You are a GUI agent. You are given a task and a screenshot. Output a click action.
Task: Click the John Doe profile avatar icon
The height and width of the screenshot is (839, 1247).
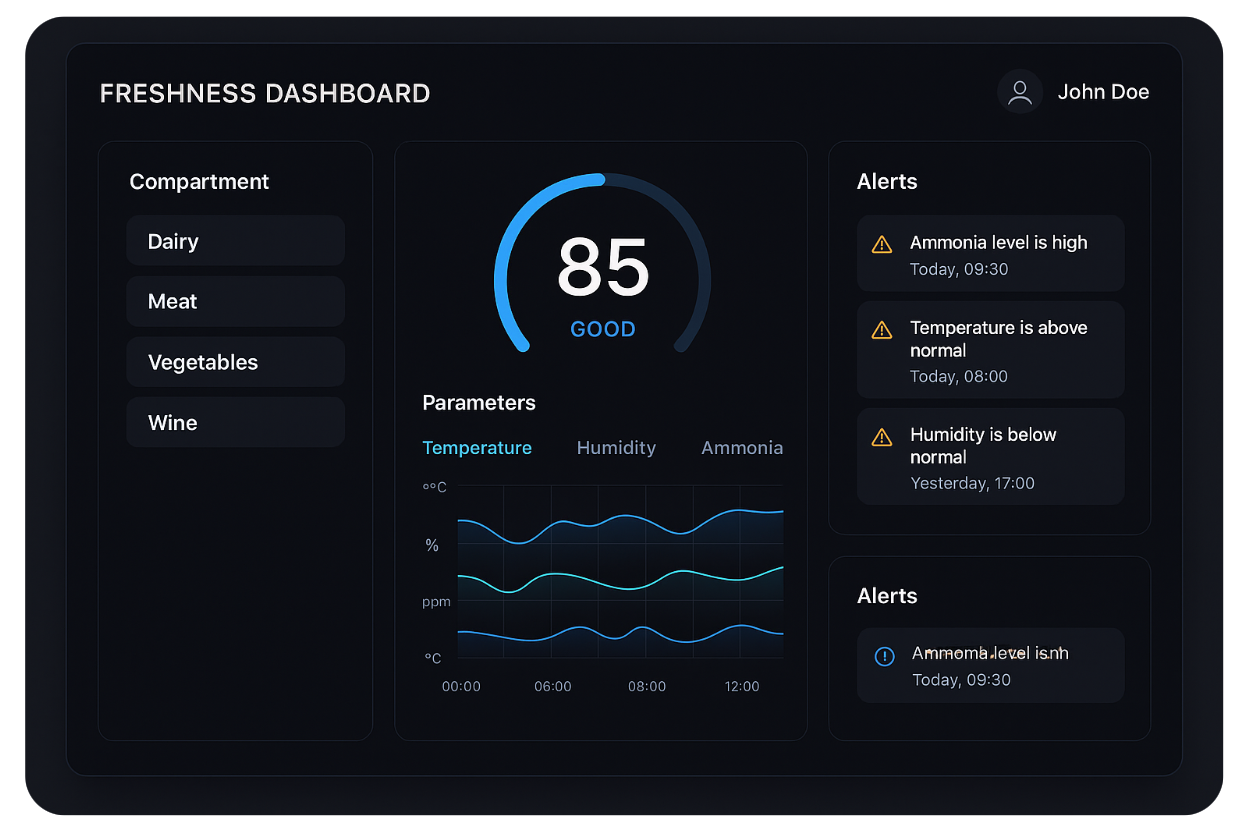(x=1019, y=92)
